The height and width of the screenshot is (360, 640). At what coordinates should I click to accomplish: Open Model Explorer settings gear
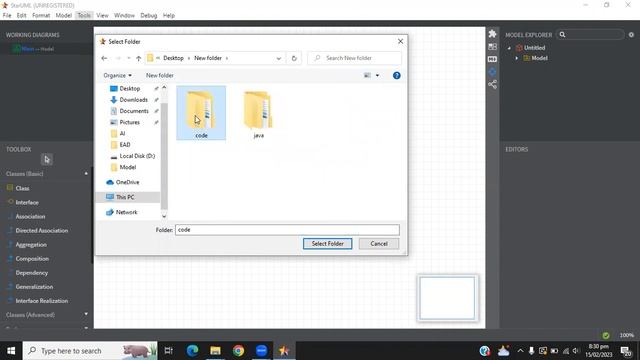pyautogui.click(x=631, y=35)
